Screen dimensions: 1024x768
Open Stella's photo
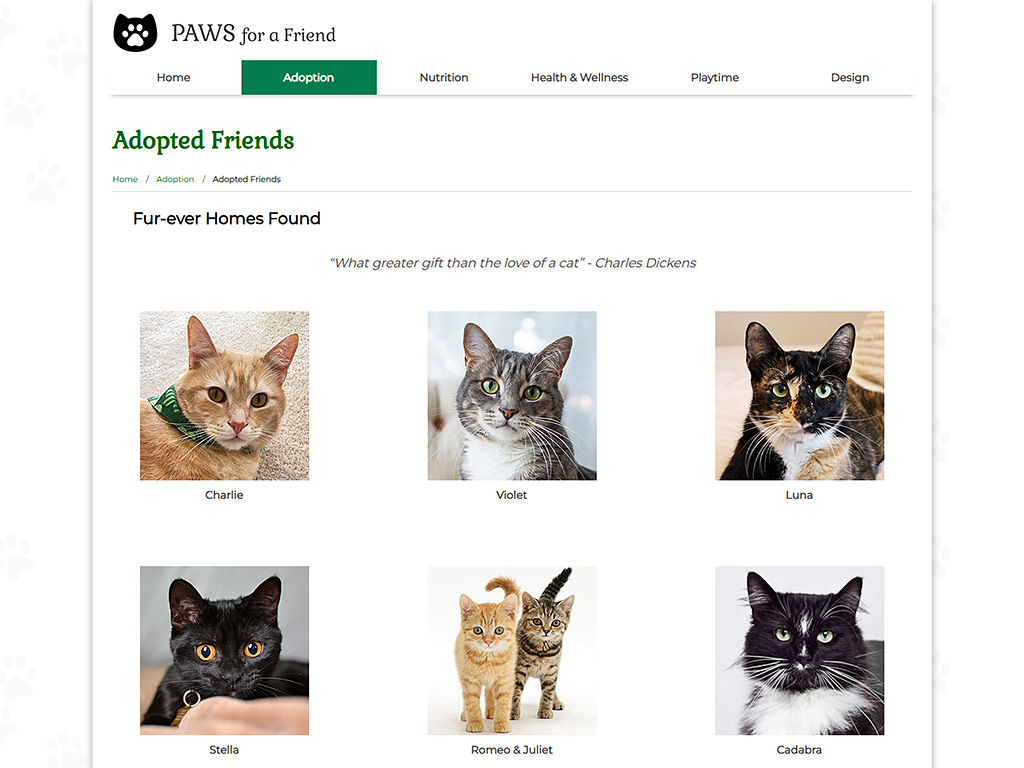[x=224, y=650]
